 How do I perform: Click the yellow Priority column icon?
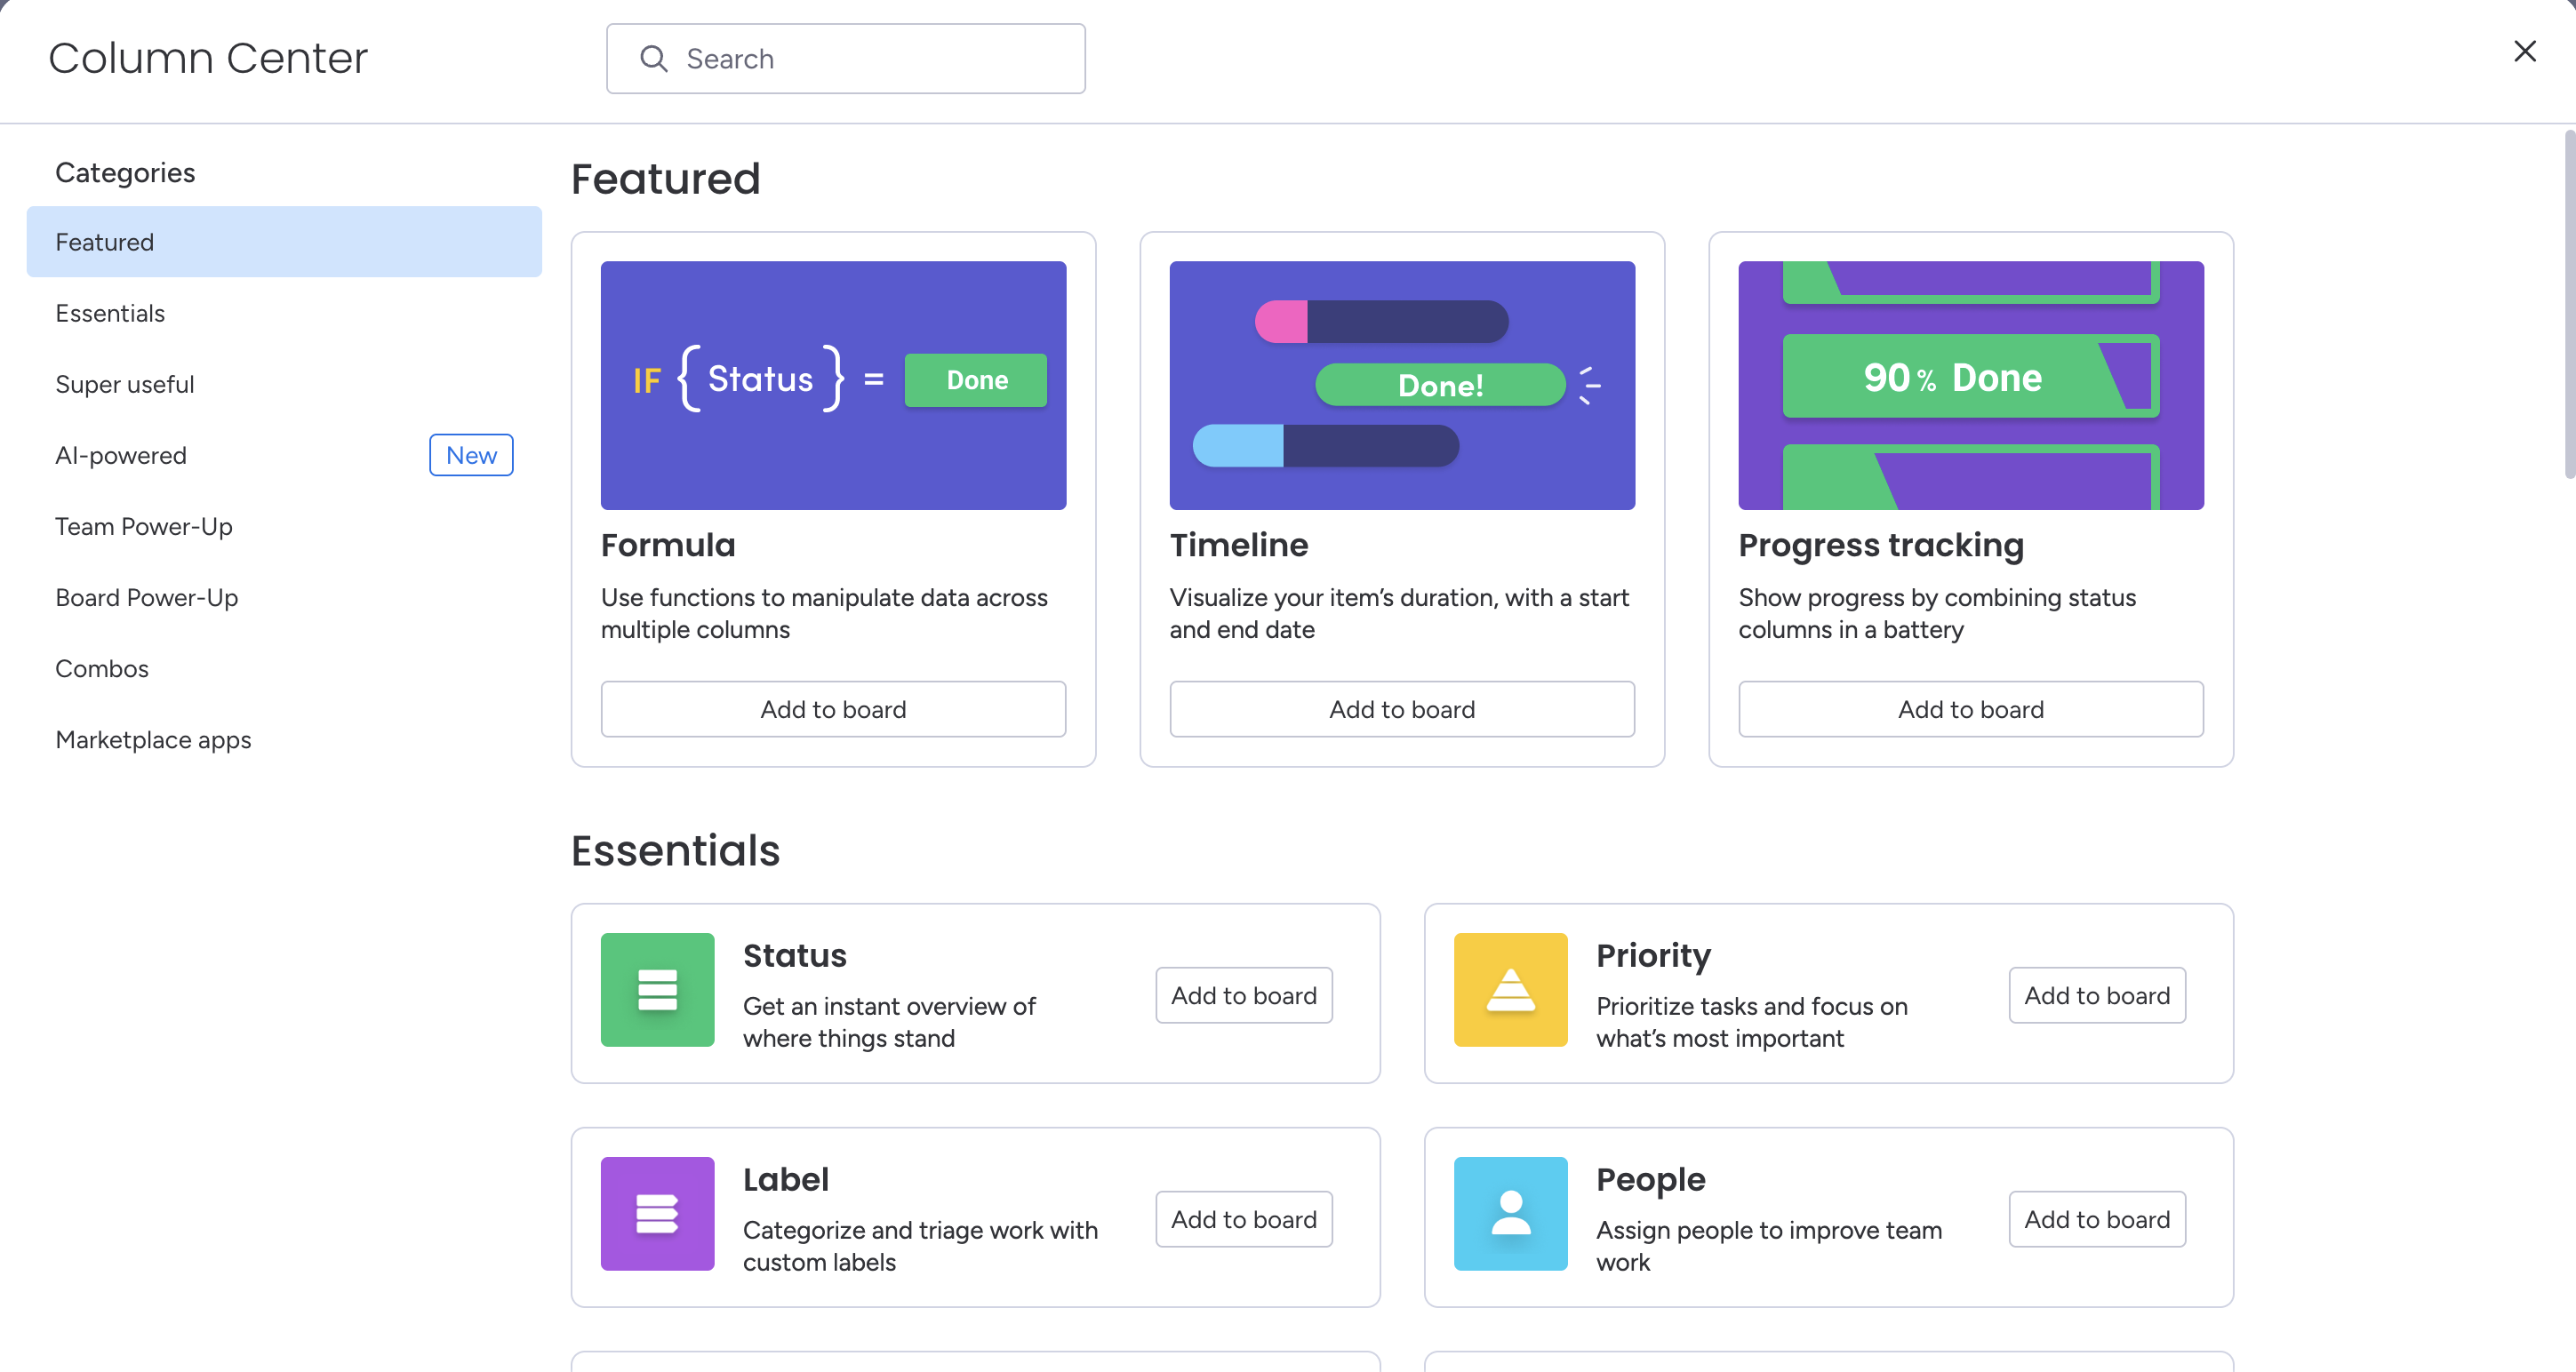[x=1510, y=989]
